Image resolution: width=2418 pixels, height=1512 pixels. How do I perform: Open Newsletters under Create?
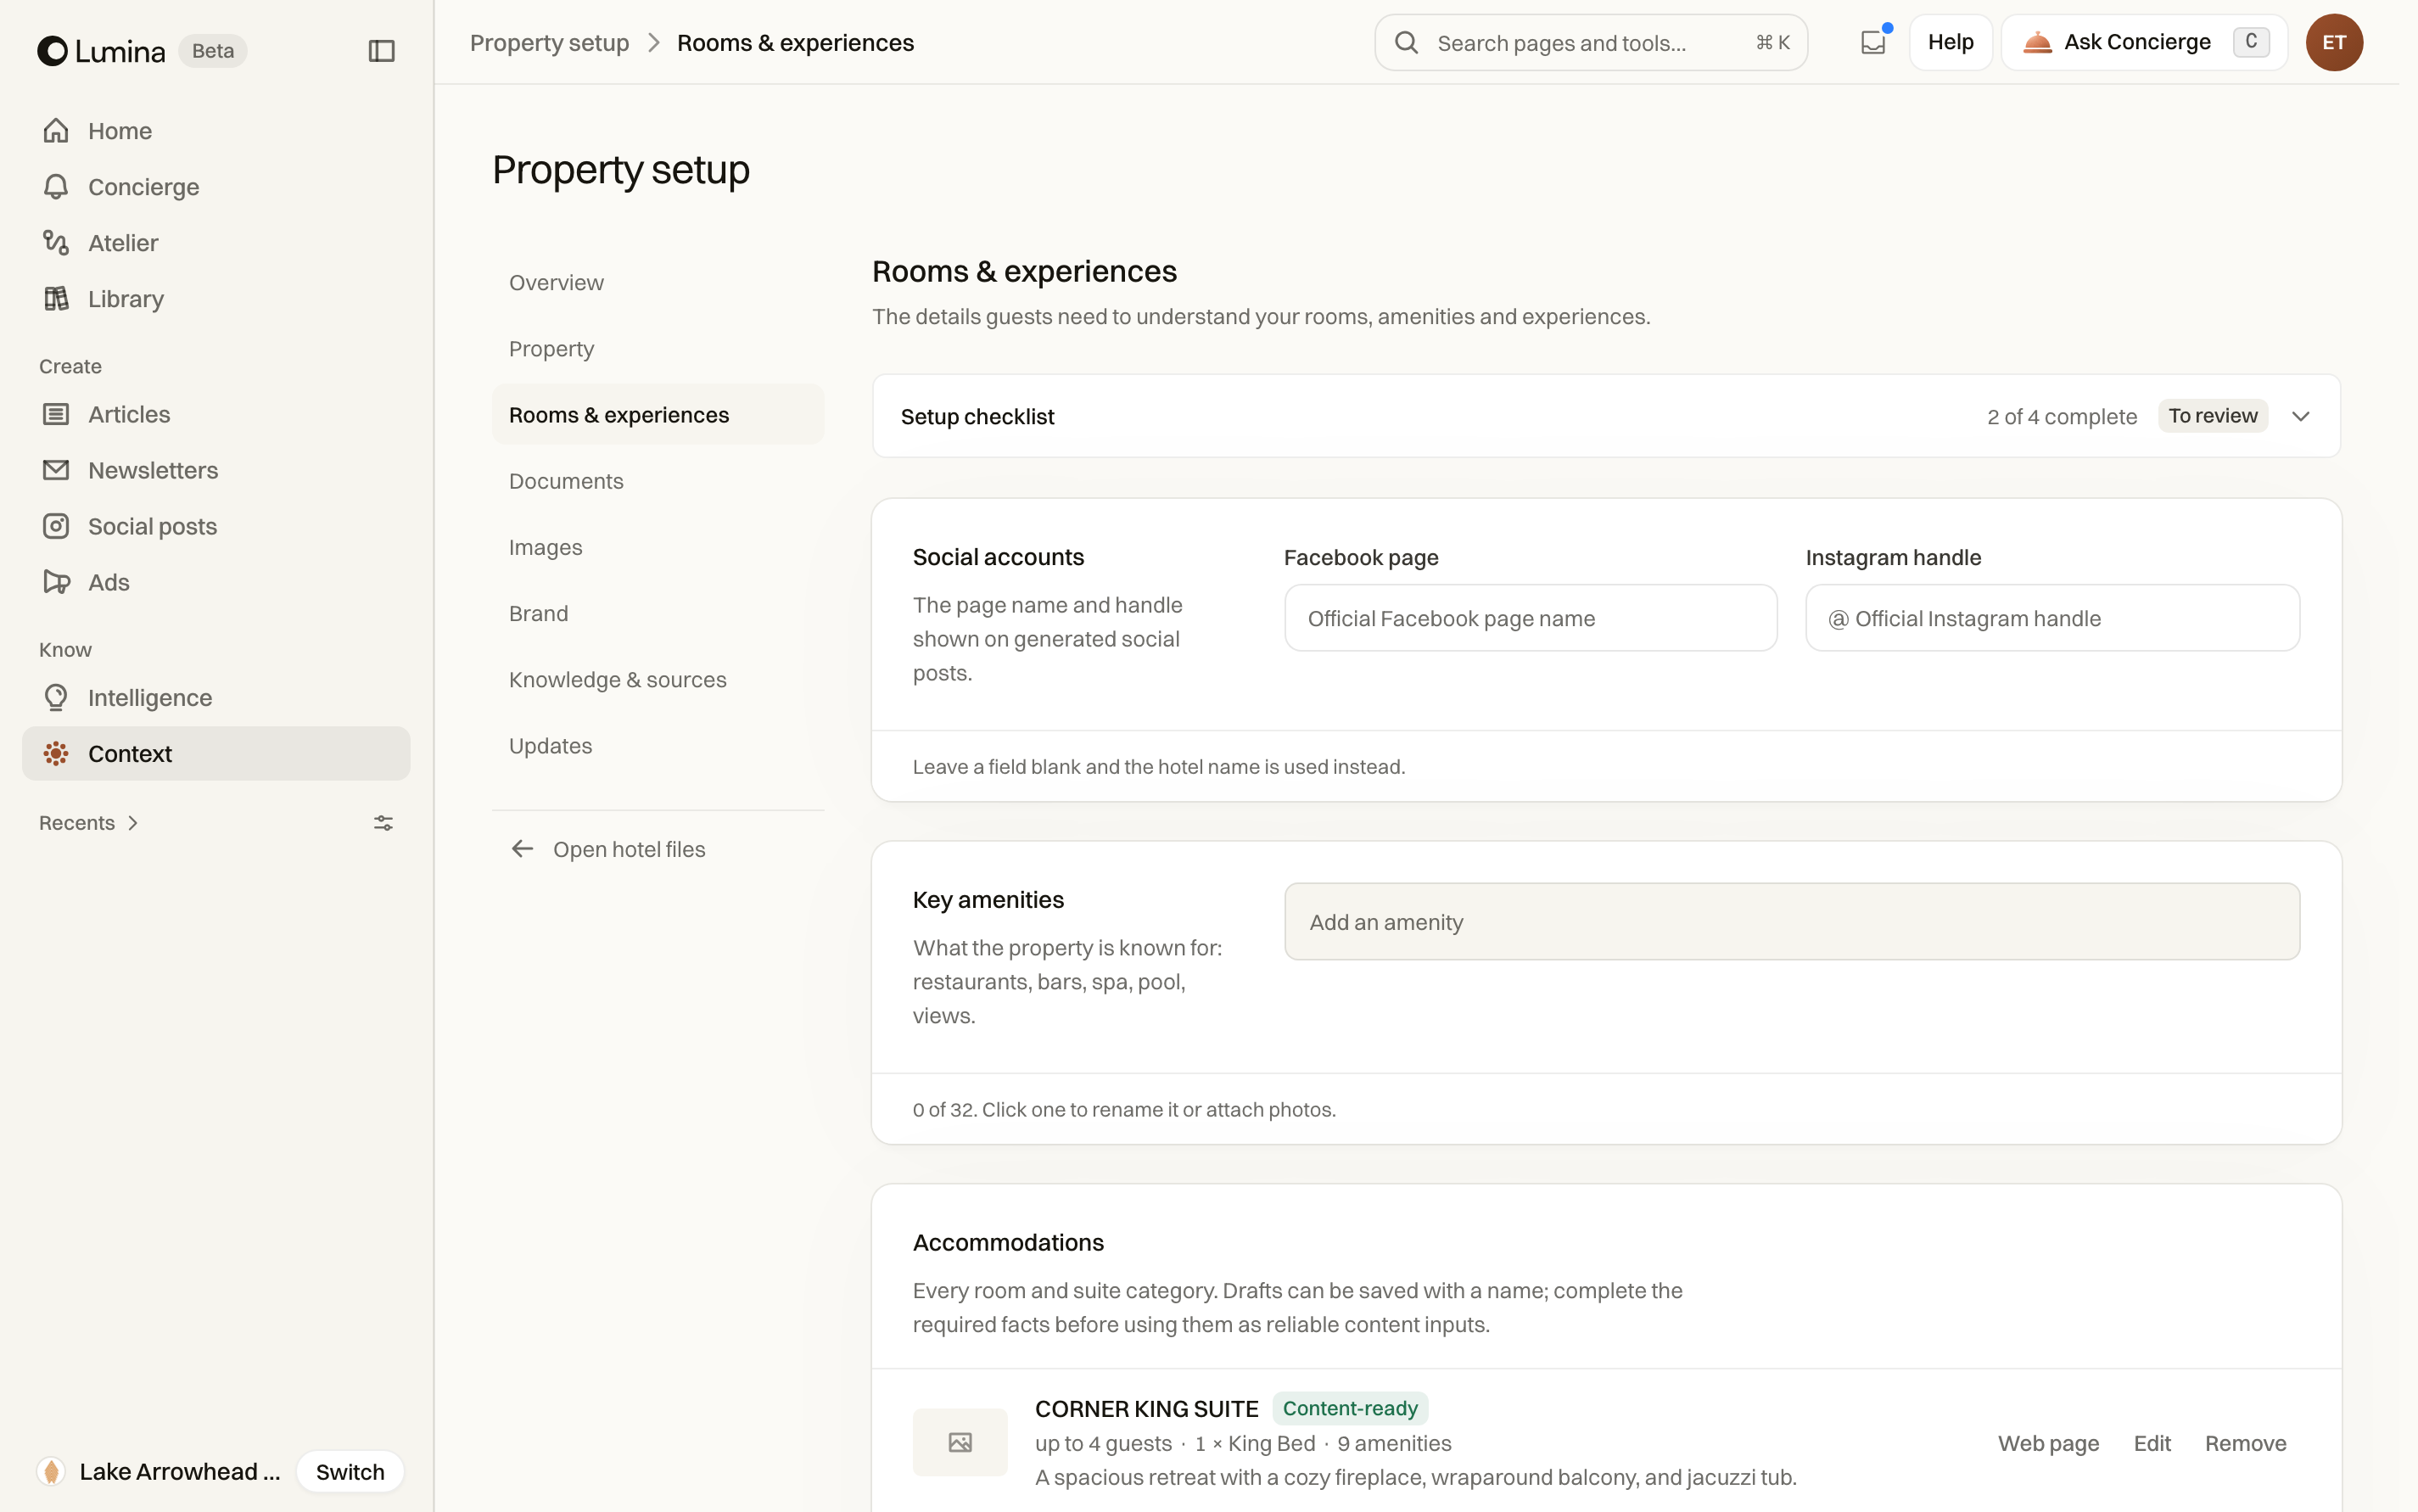click(216, 470)
